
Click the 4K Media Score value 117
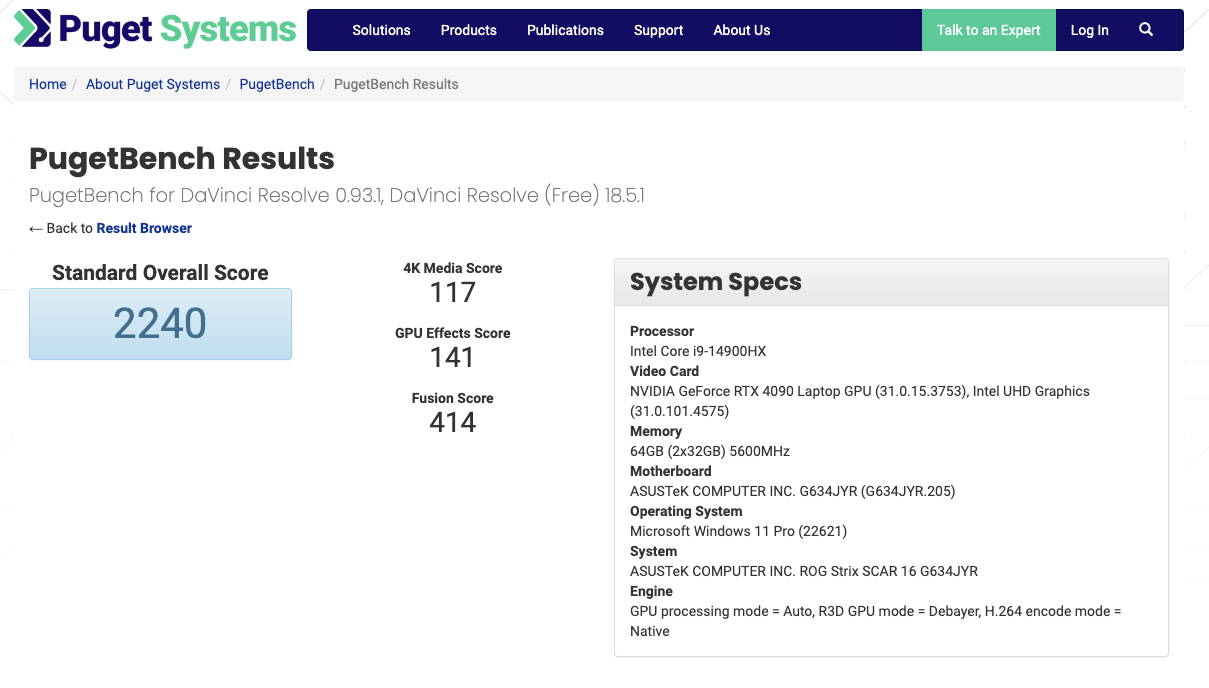pyautogui.click(x=452, y=293)
